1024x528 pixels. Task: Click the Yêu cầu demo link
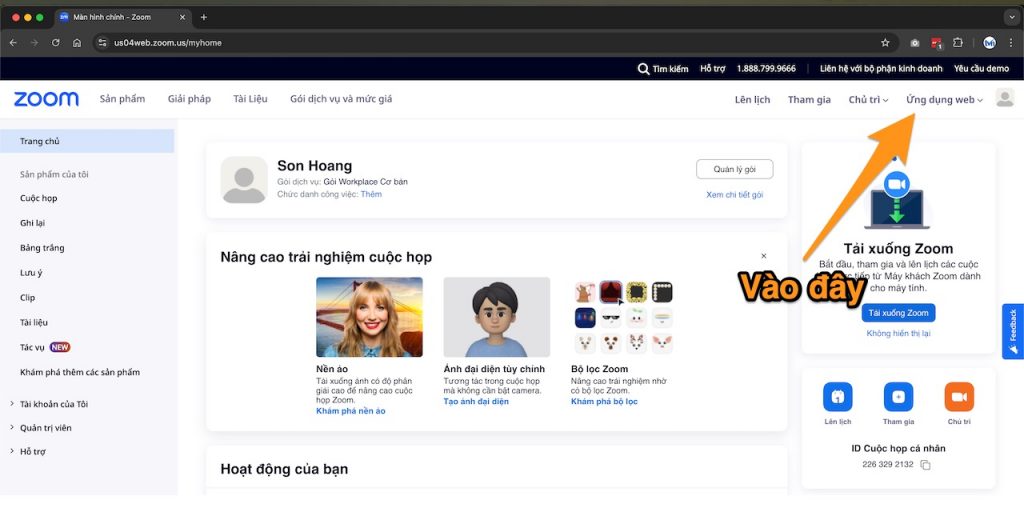[x=981, y=69]
